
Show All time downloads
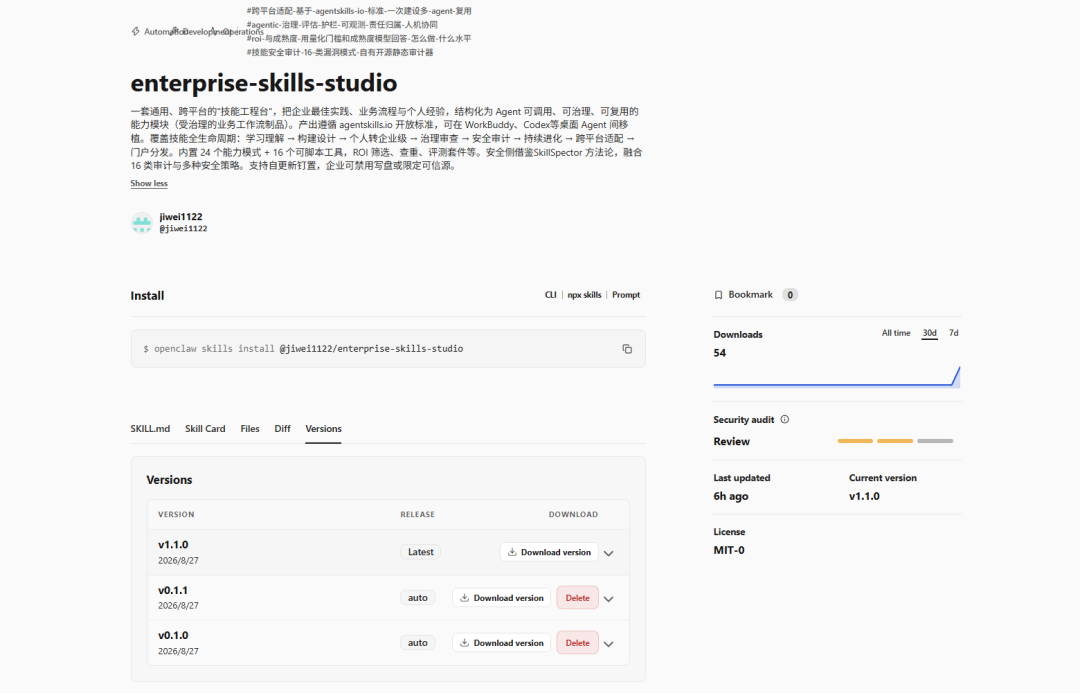(896, 333)
